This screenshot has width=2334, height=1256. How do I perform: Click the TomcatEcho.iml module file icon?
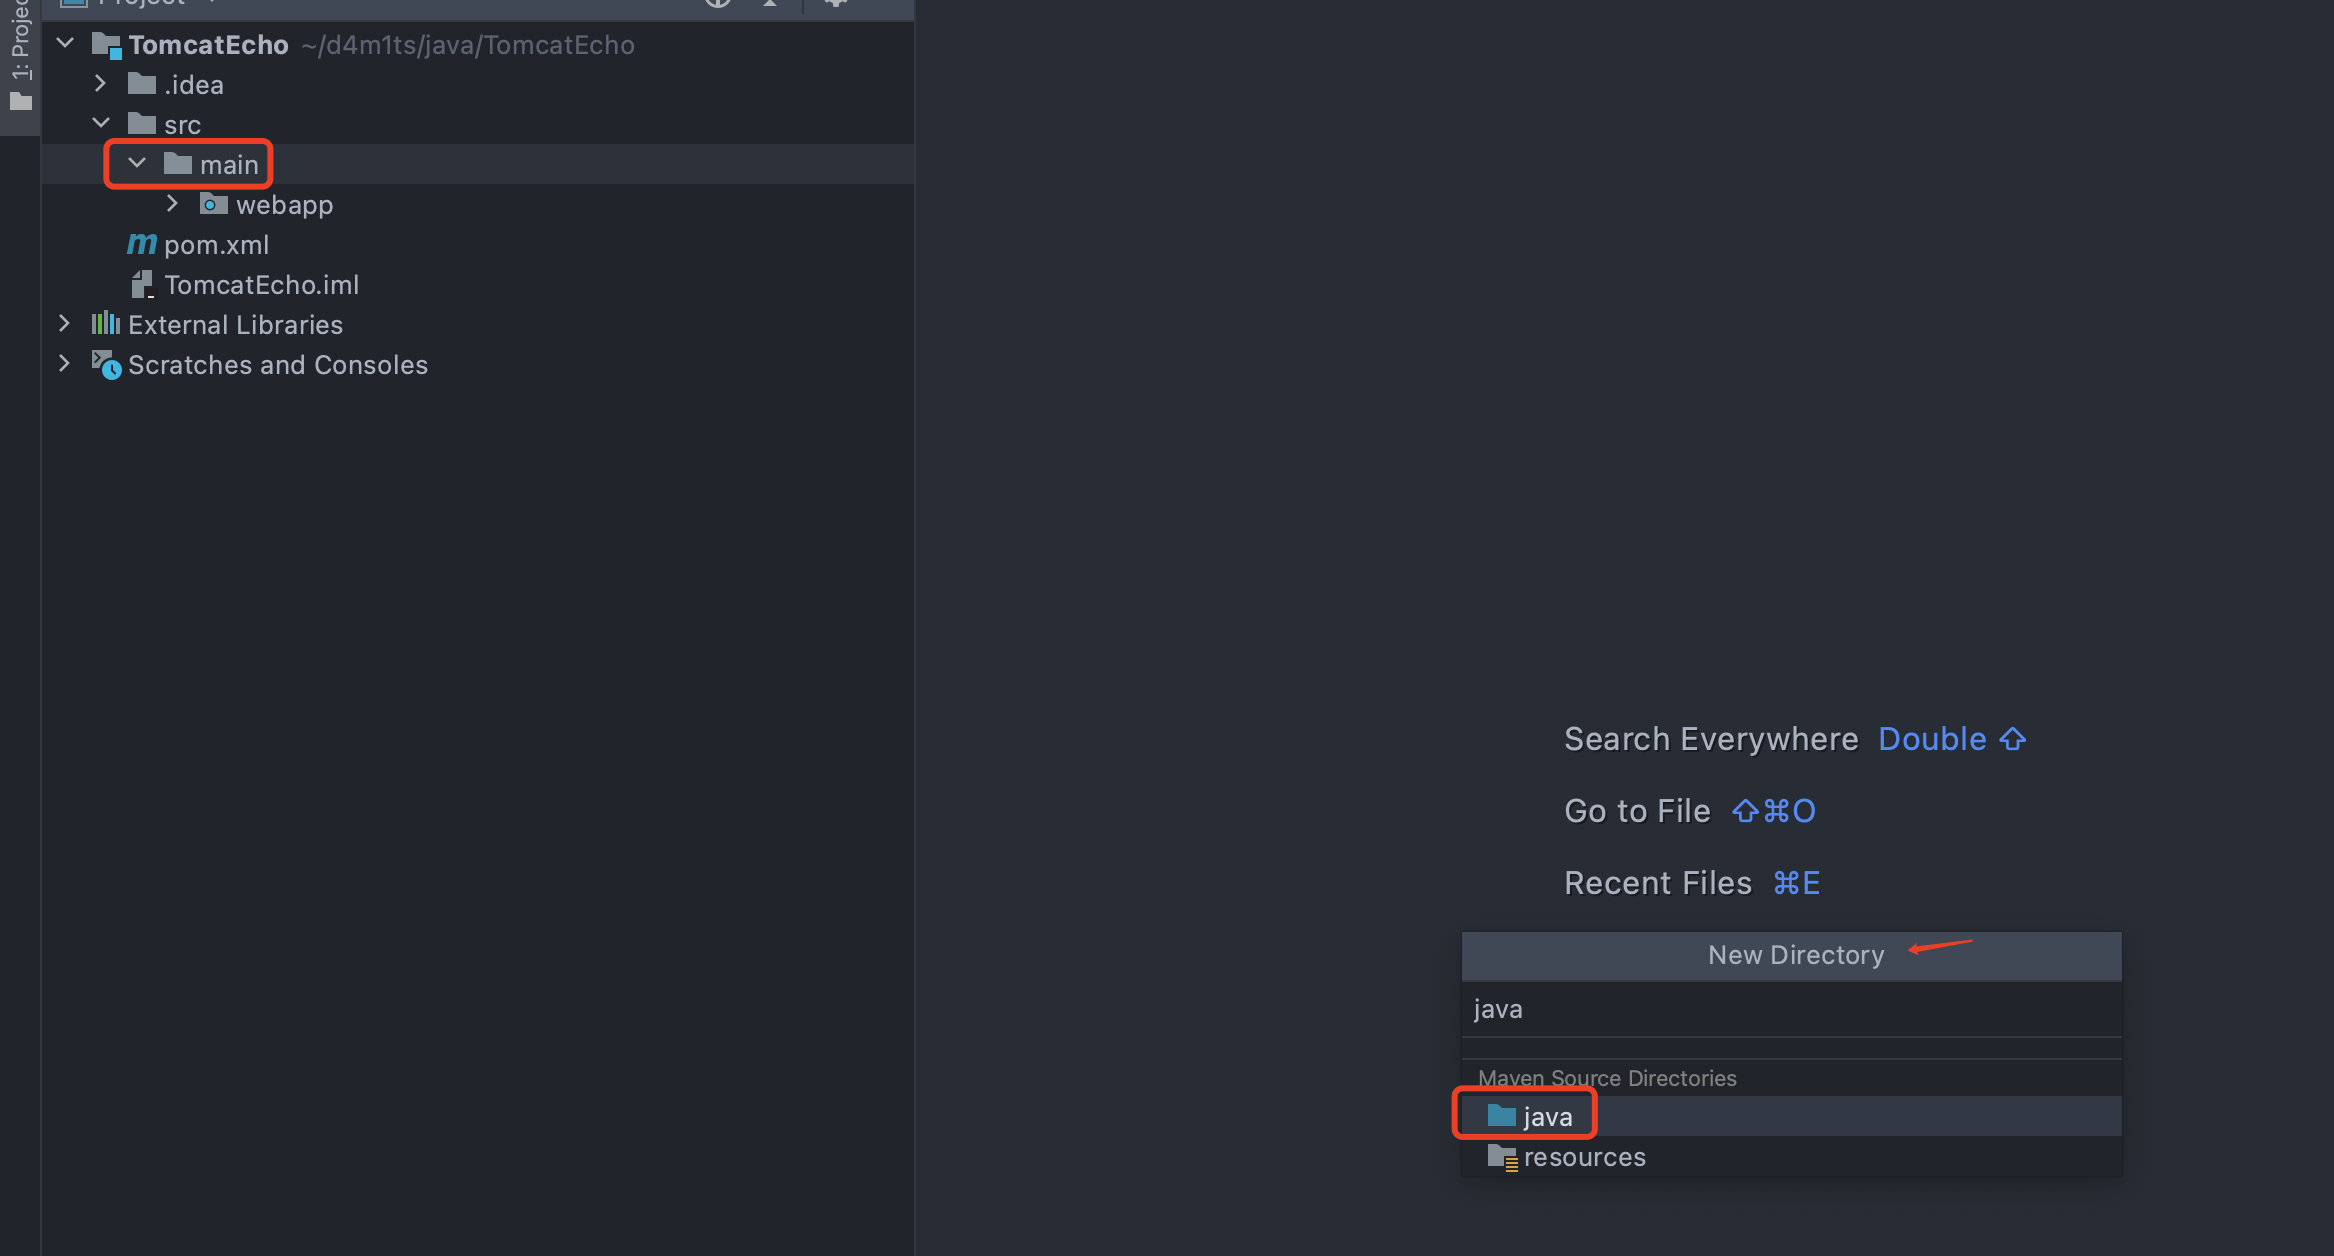coord(142,285)
